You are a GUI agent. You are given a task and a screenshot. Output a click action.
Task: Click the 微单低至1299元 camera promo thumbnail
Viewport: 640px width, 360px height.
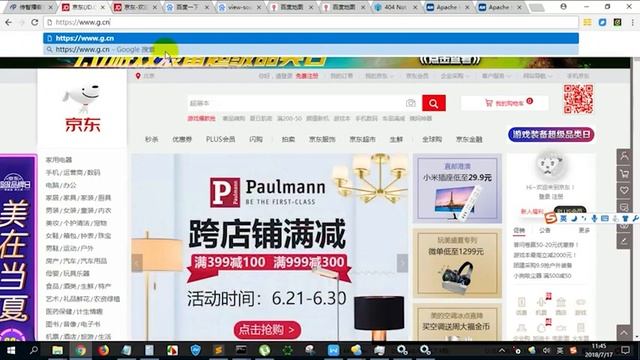[457, 264]
